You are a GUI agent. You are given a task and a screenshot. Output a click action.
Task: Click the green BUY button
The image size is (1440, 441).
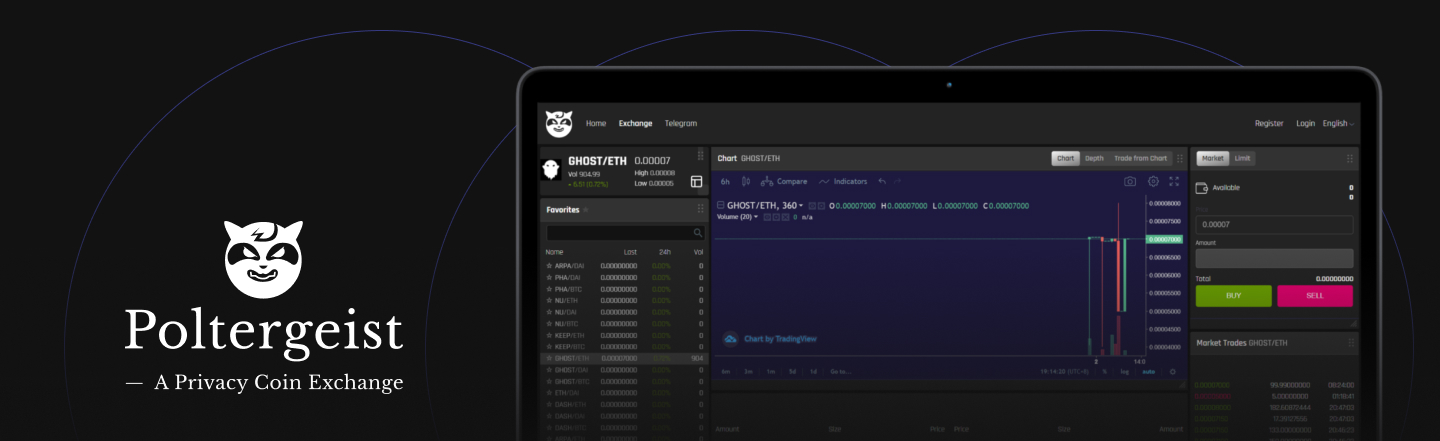coord(1234,296)
